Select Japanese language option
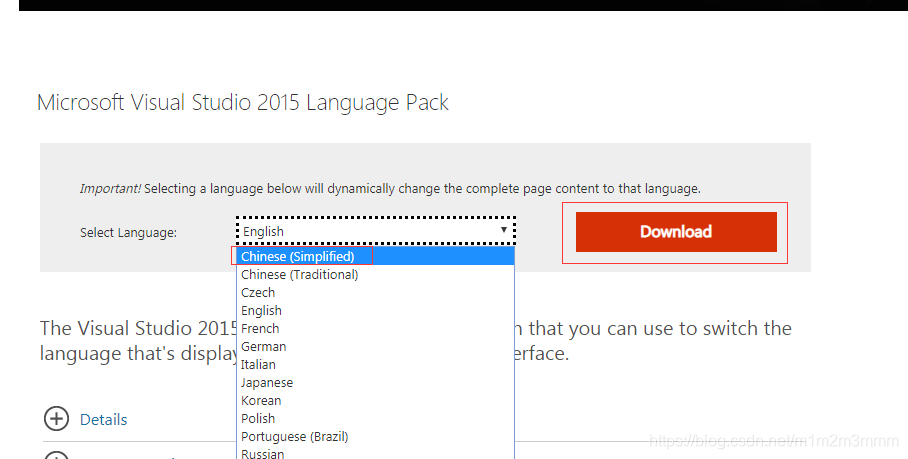Image resolution: width=908 pixels, height=459 pixels. (375, 383)
